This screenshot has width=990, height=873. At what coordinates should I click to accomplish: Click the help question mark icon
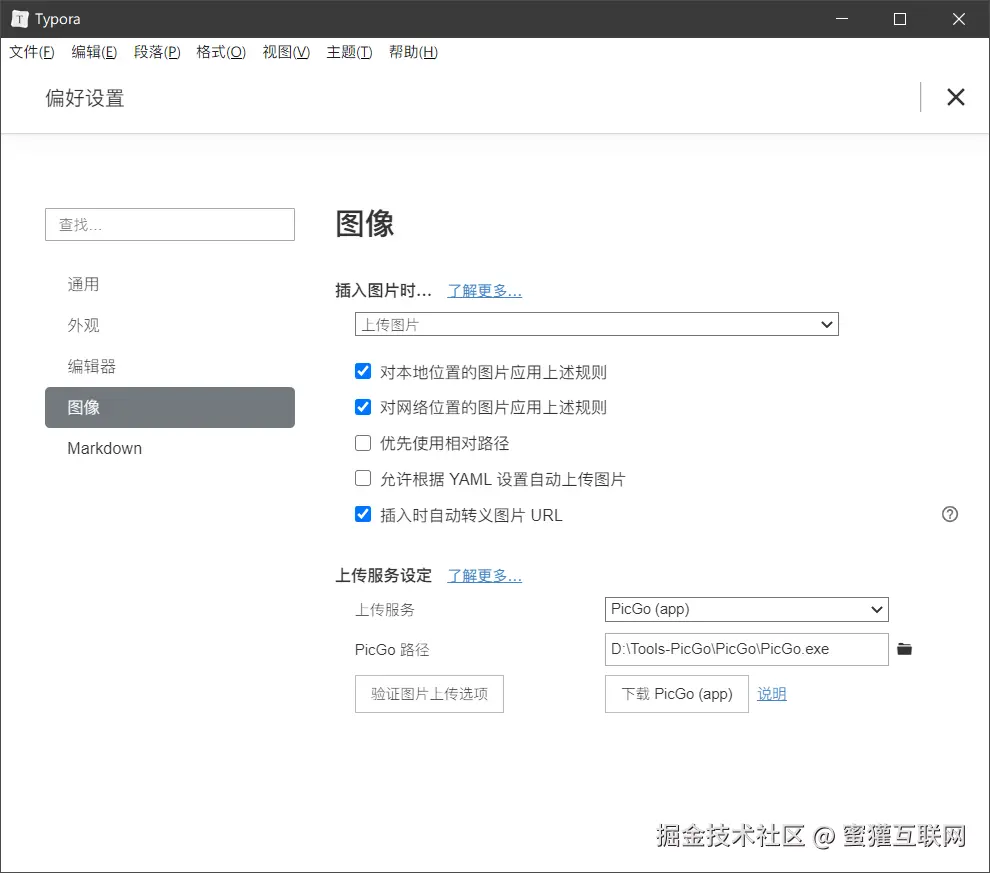click(950, 514)
